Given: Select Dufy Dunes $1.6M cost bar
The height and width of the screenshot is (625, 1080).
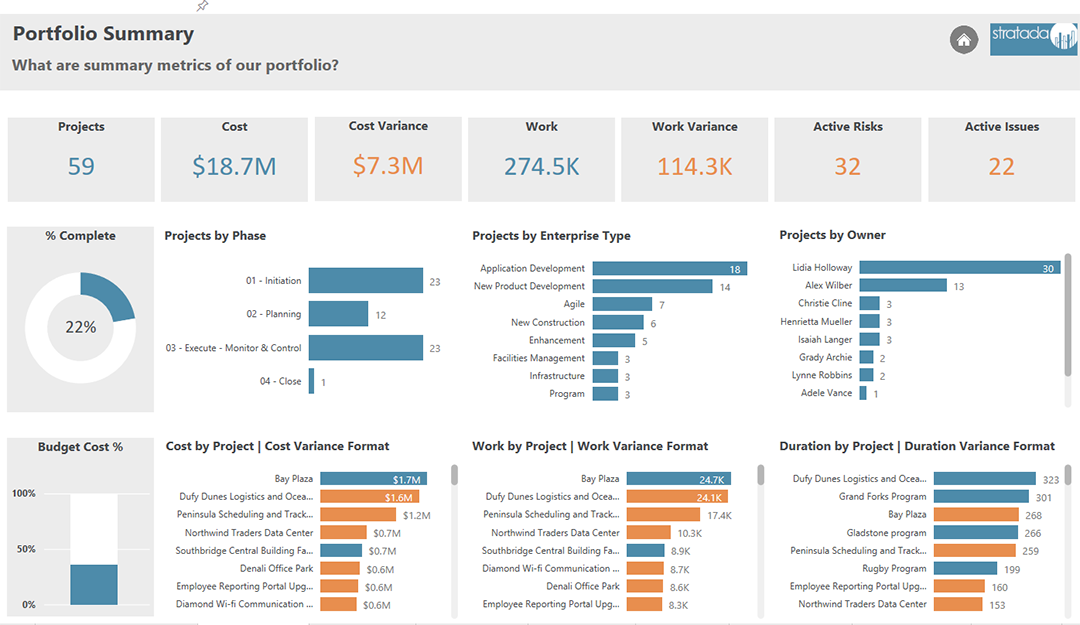Looking at the screenshot, I should [x=369, y=496].
